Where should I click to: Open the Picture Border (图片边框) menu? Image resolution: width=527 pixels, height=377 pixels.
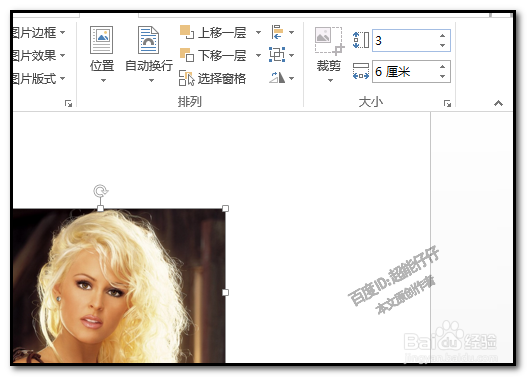tap(39, 33)
